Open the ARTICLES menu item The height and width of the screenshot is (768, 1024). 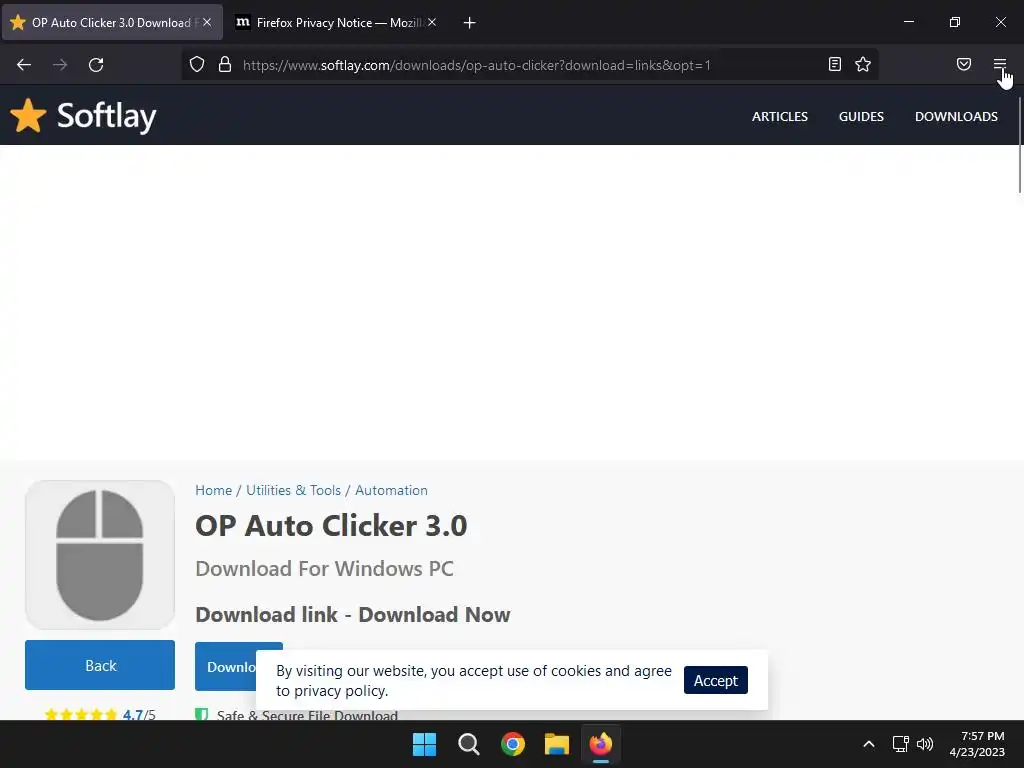780,116
